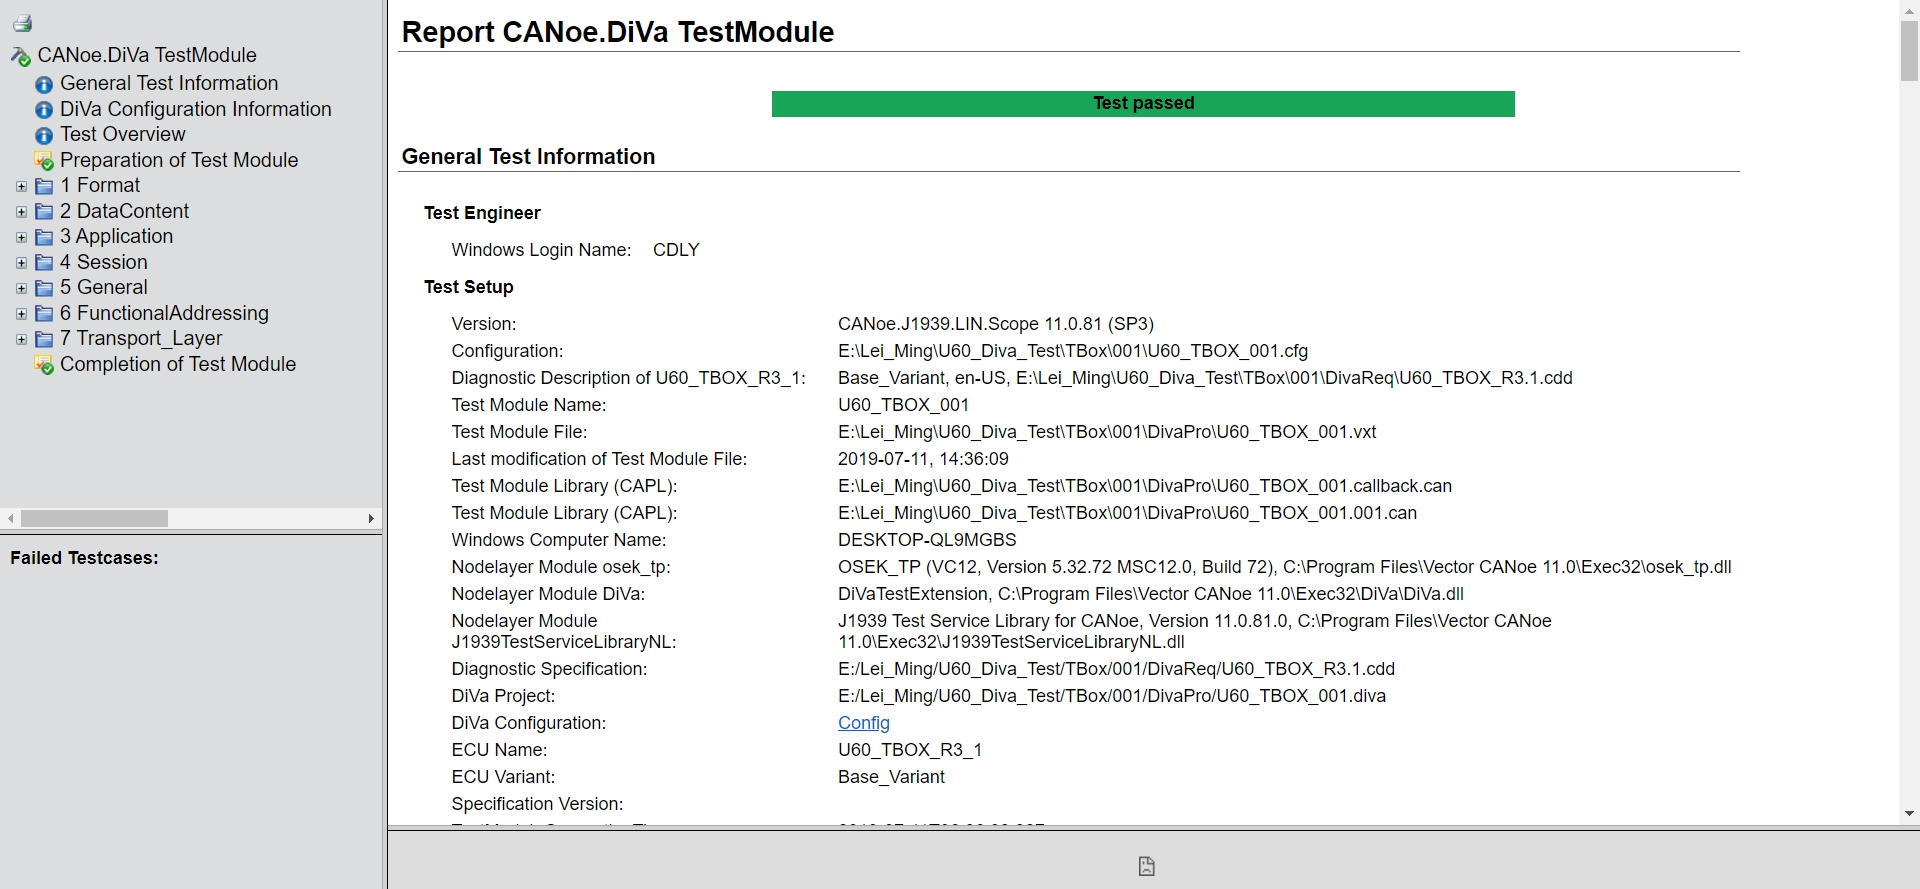Click the Failed Testcases heading

(84, 558)
